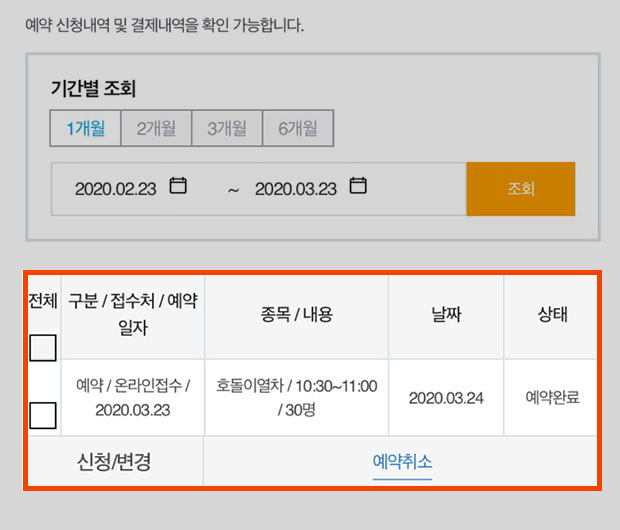This screenshot has width=620, height=530.
Task: Open the end date calendar icon
Action: (x=358, y=186)
